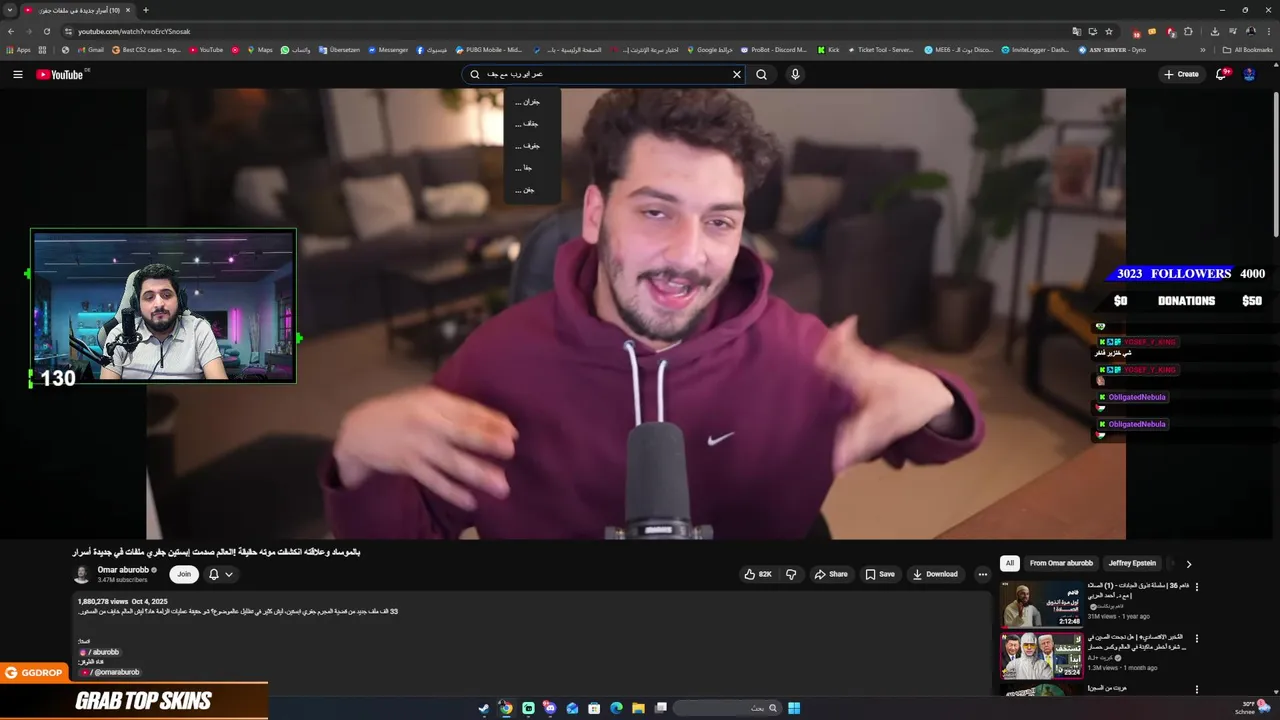Open the Omar aburobb channel name link
Screen dimensions: 1280x720
(123, 570)
